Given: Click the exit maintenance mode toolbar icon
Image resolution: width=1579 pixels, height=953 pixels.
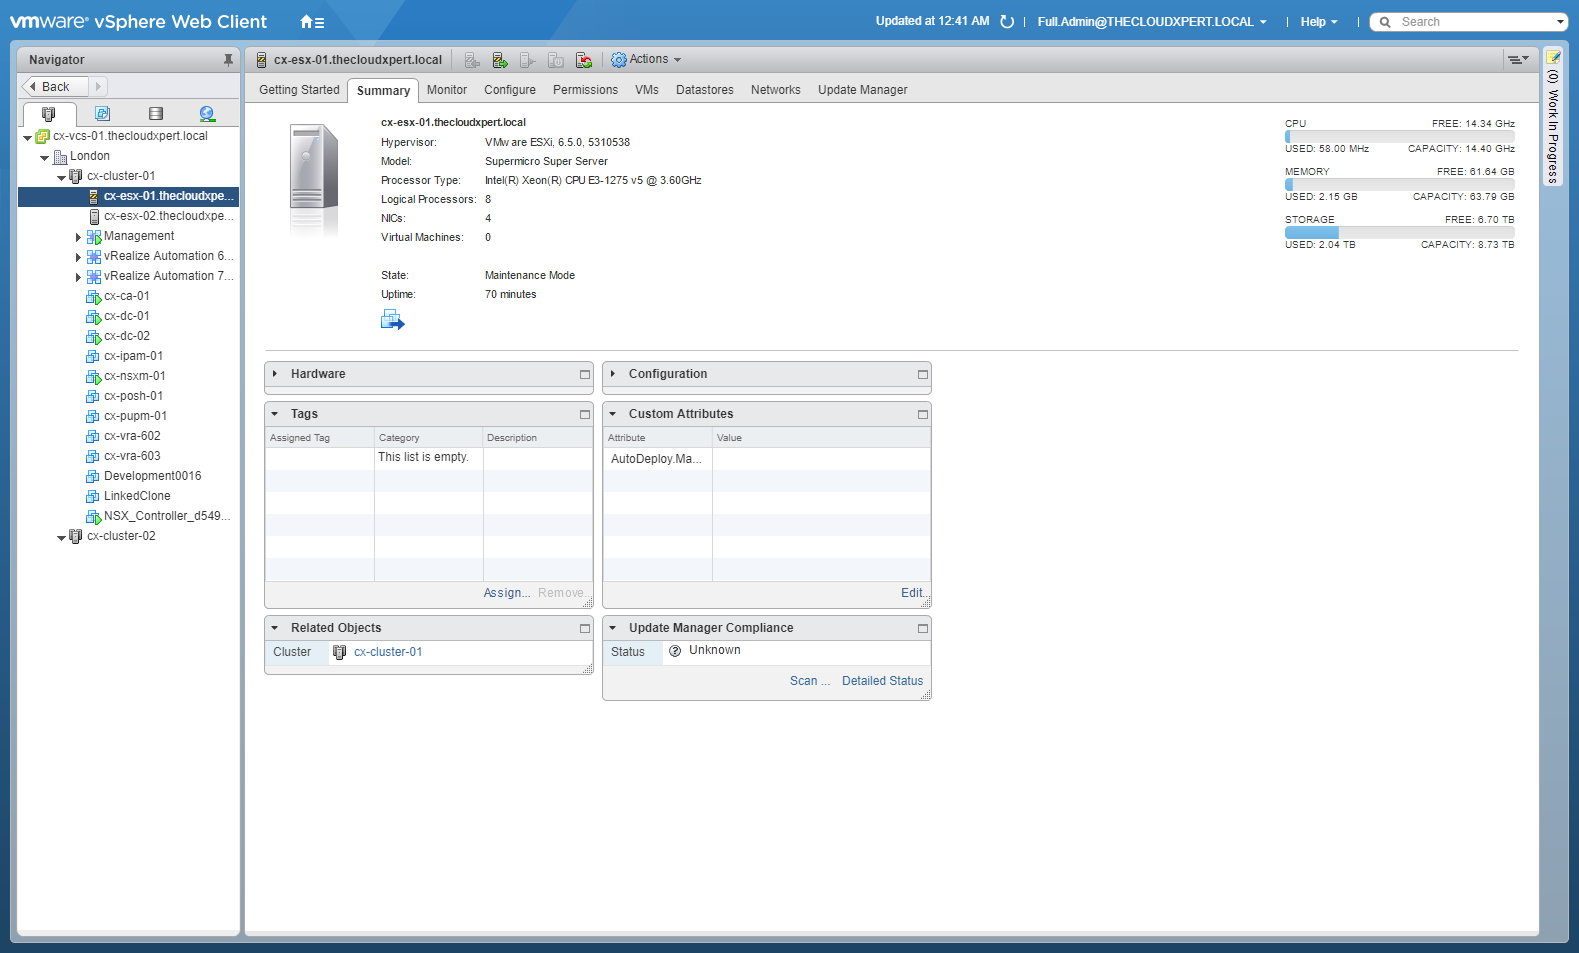Looking at the screenshot, I should [x=500, y=60].
